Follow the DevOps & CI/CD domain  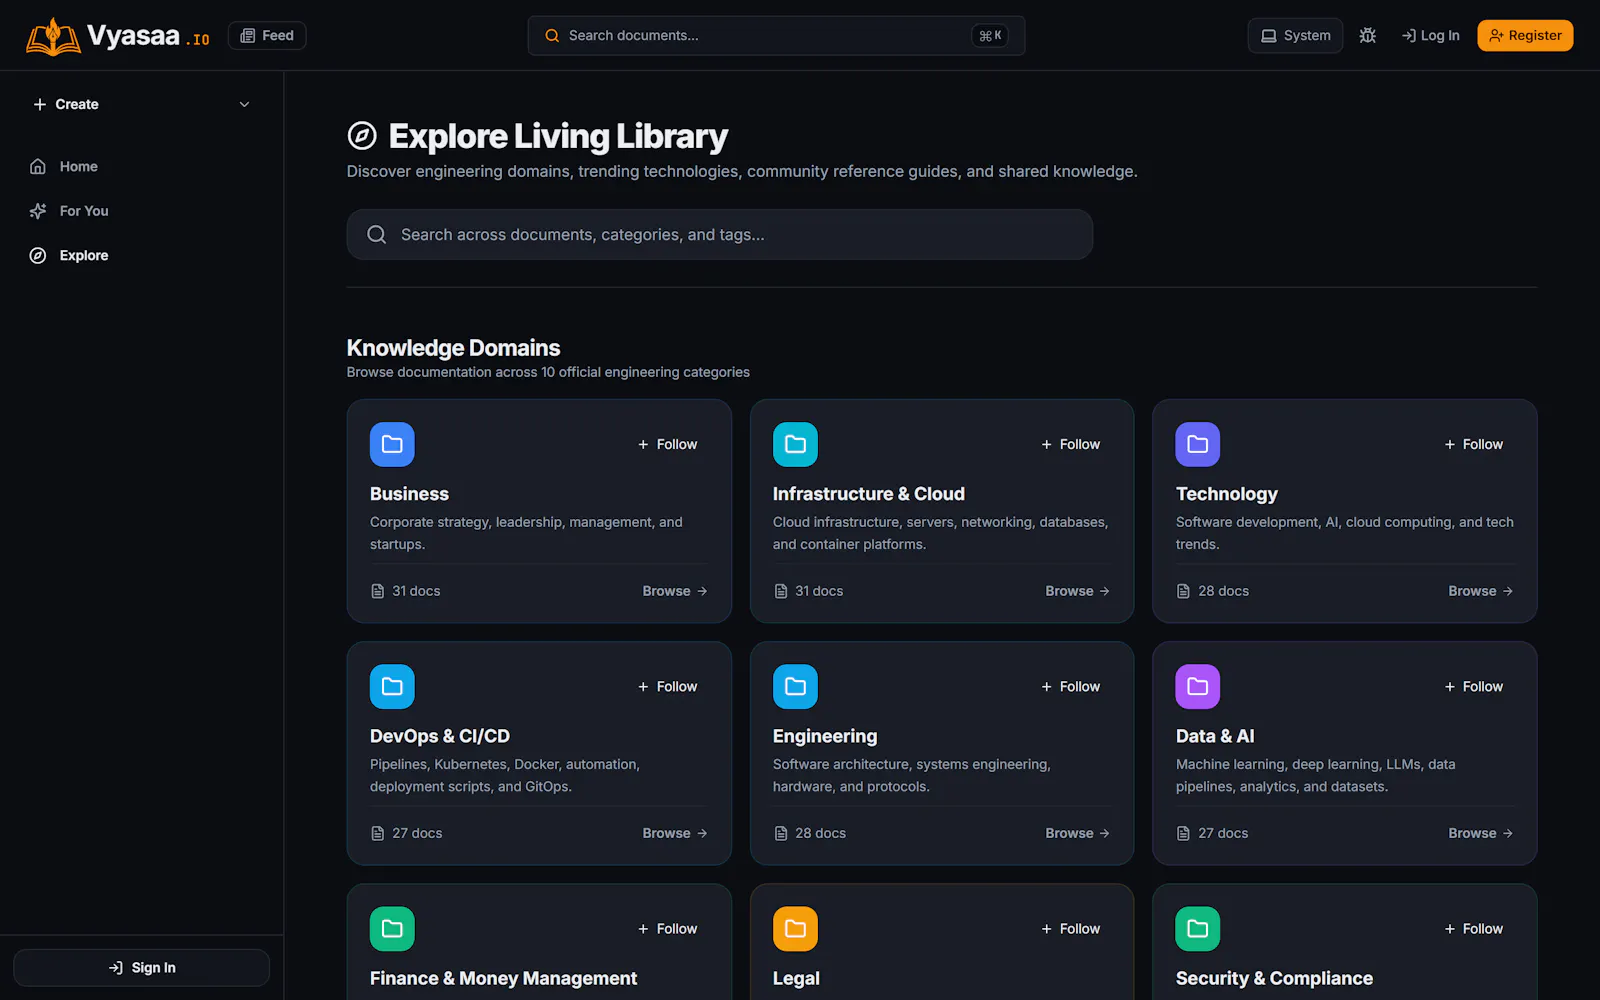(x=668, y=686)
